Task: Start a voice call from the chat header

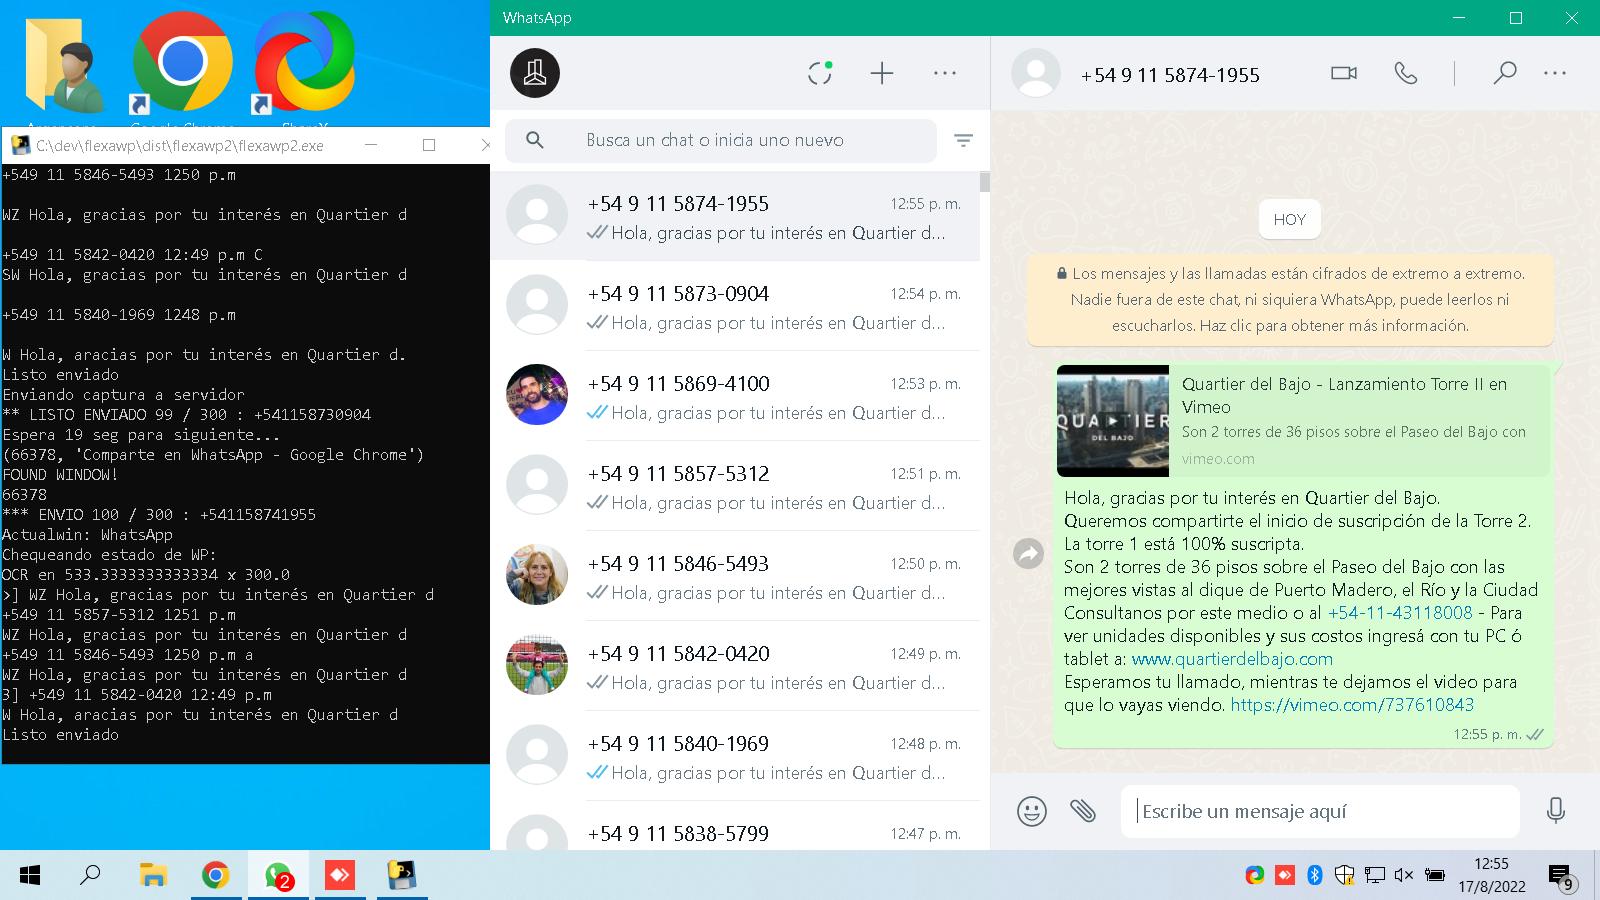Action: 1406,73
